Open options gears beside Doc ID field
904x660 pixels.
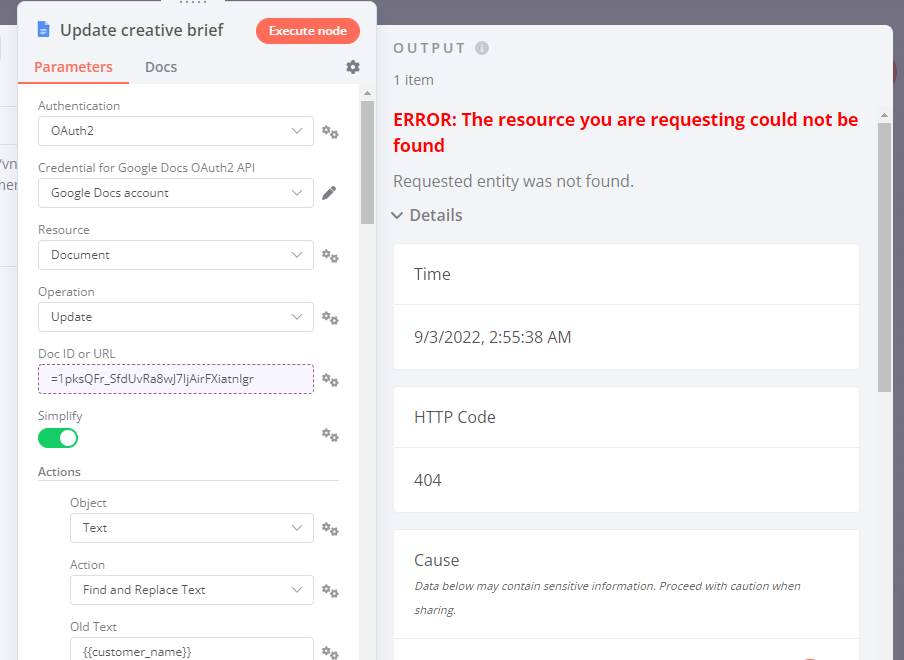click(330, 380)
